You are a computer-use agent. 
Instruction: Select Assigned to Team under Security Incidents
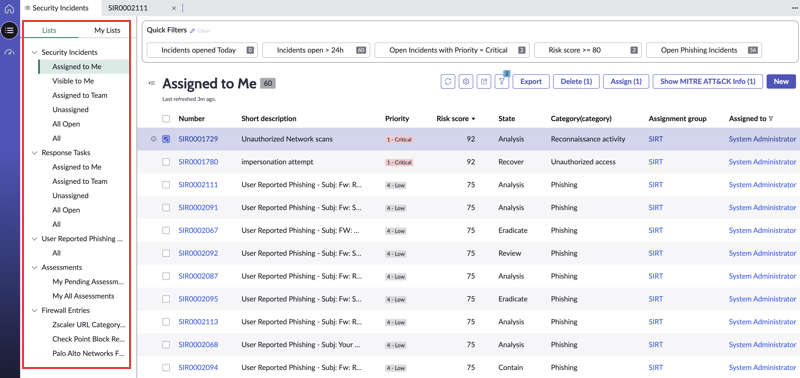80,95
